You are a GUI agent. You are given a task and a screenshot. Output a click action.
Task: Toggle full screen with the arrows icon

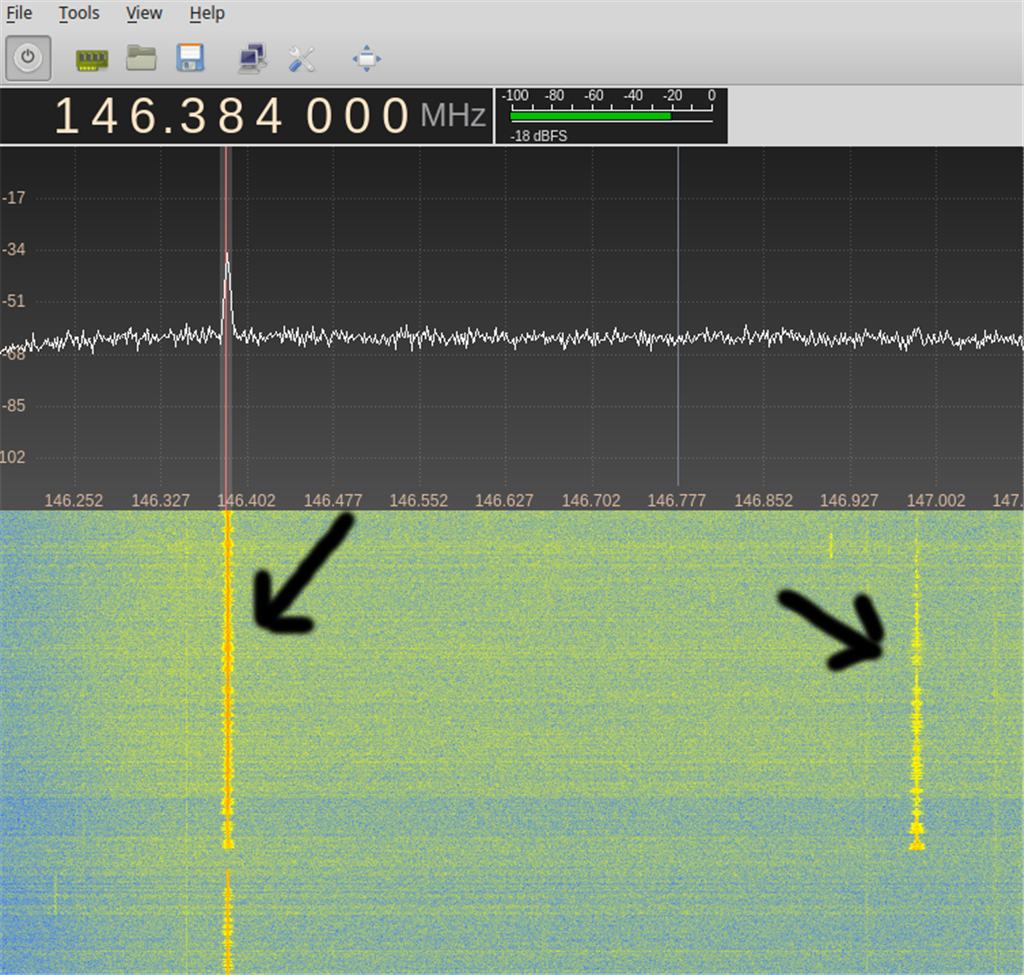pos(367,59)
